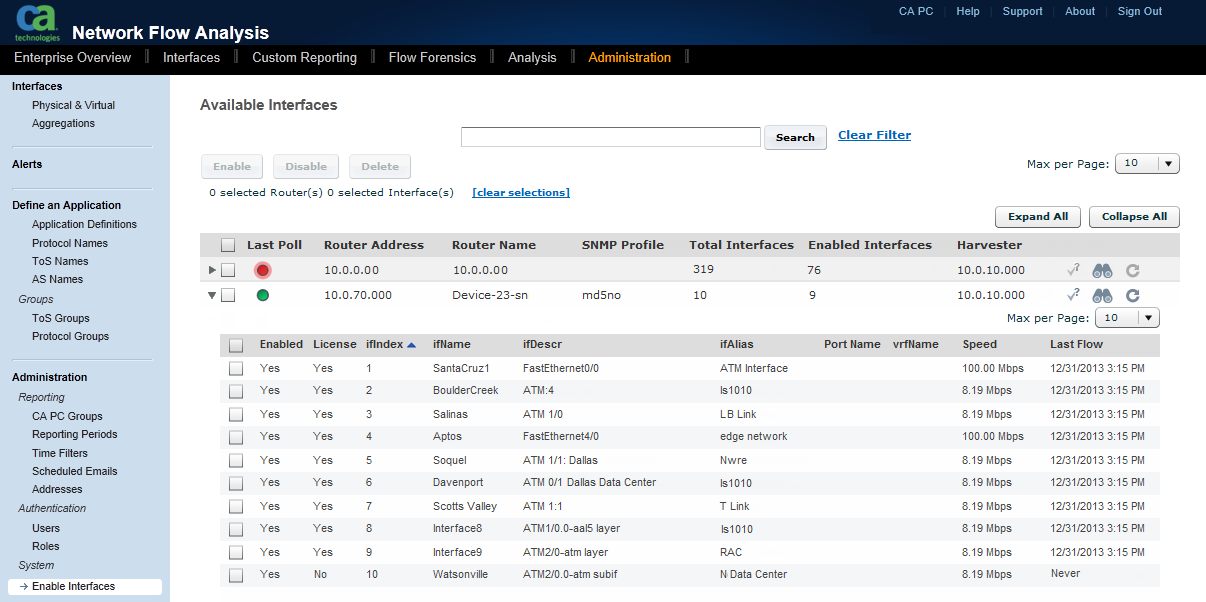Click green last poll status for Device-23-sn
Screen dimensions: 1206x602
pyautogui.click(x=263, y=295)
